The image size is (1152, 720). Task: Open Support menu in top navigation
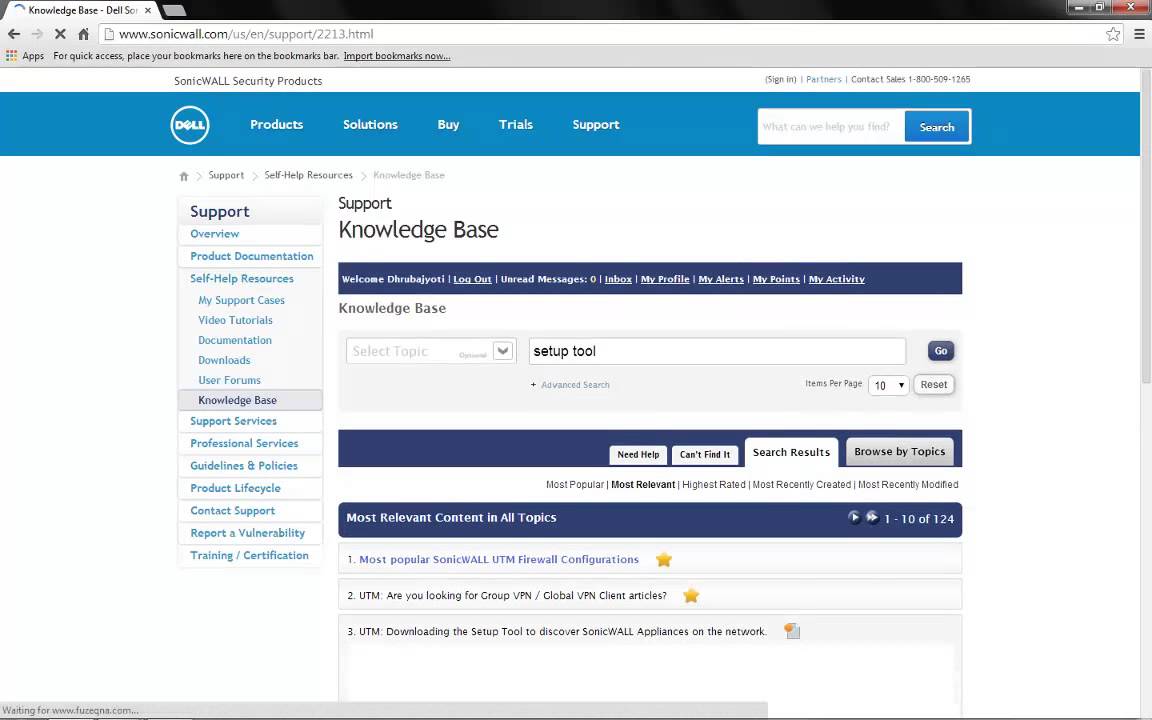tap(596, 125)
